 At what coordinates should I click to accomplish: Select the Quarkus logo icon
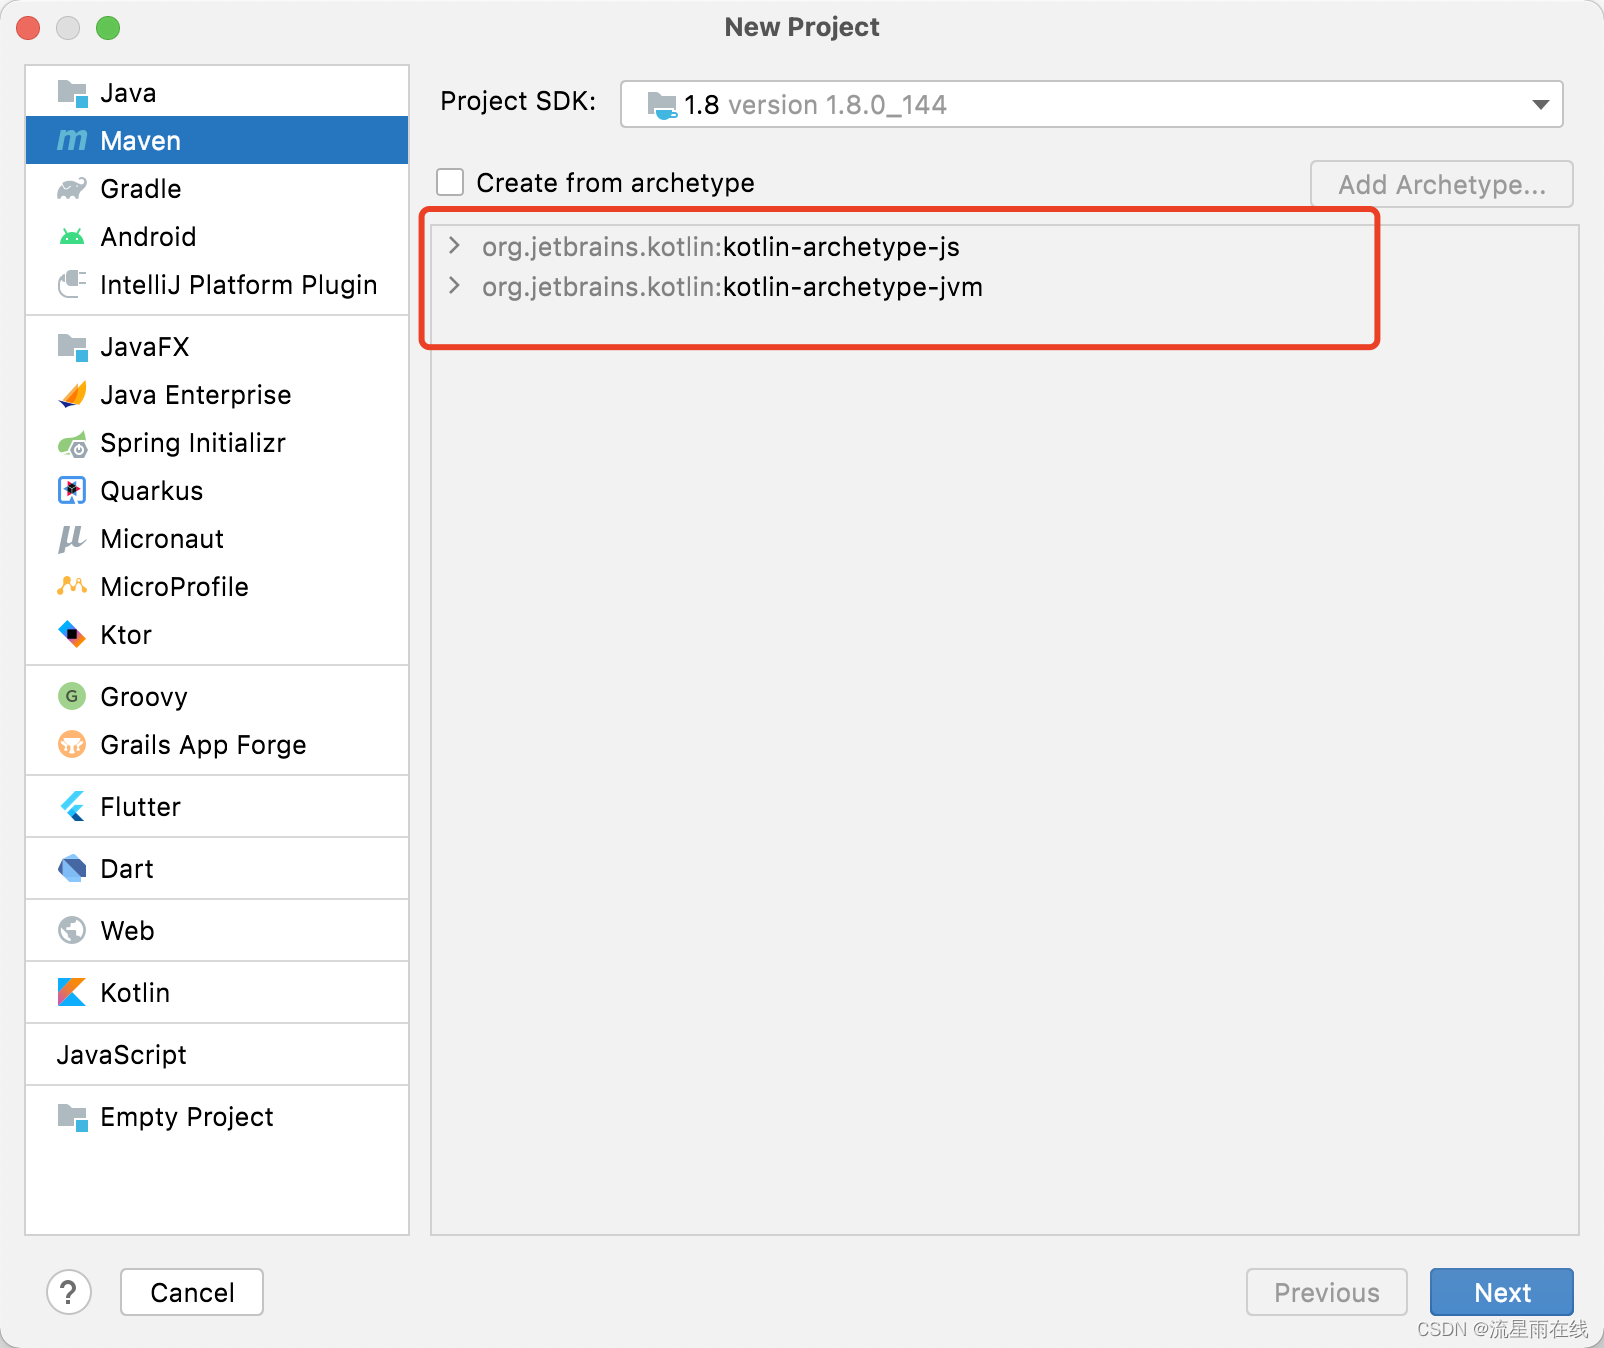[x=72, y=491]
